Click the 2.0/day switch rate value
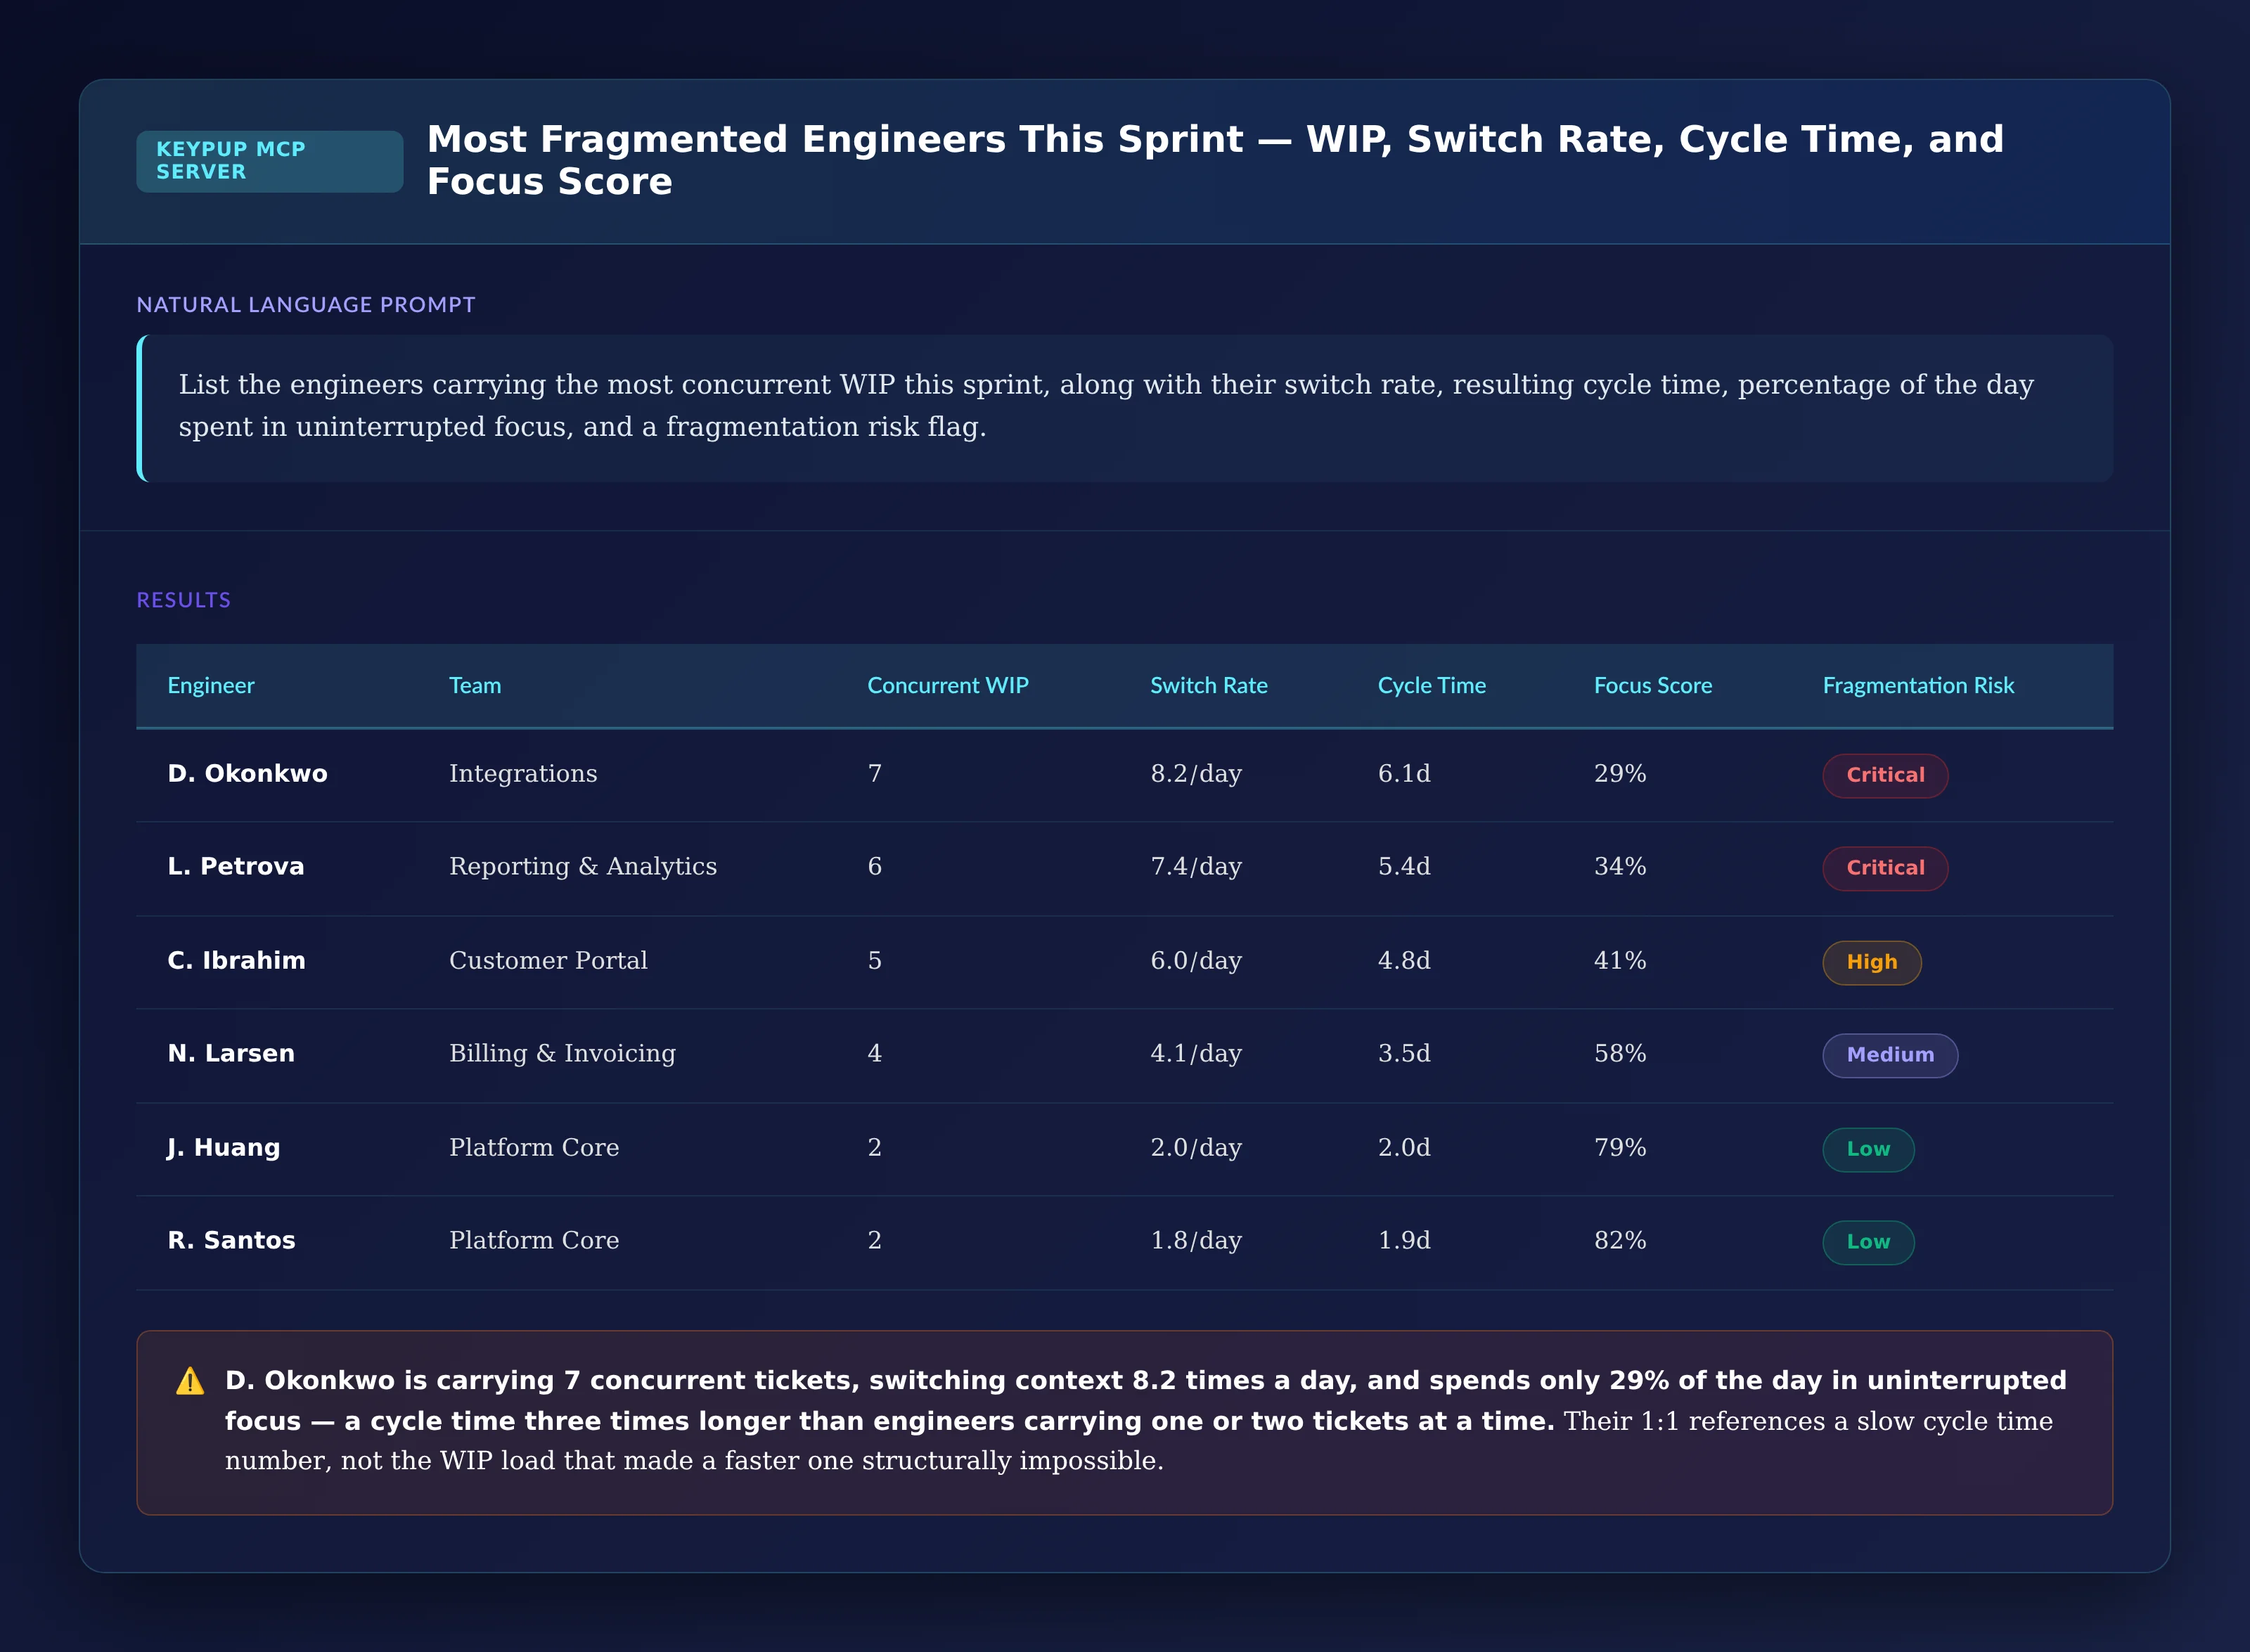The height and width of the screenshot is (1652, 2250). [1196, 1148]
